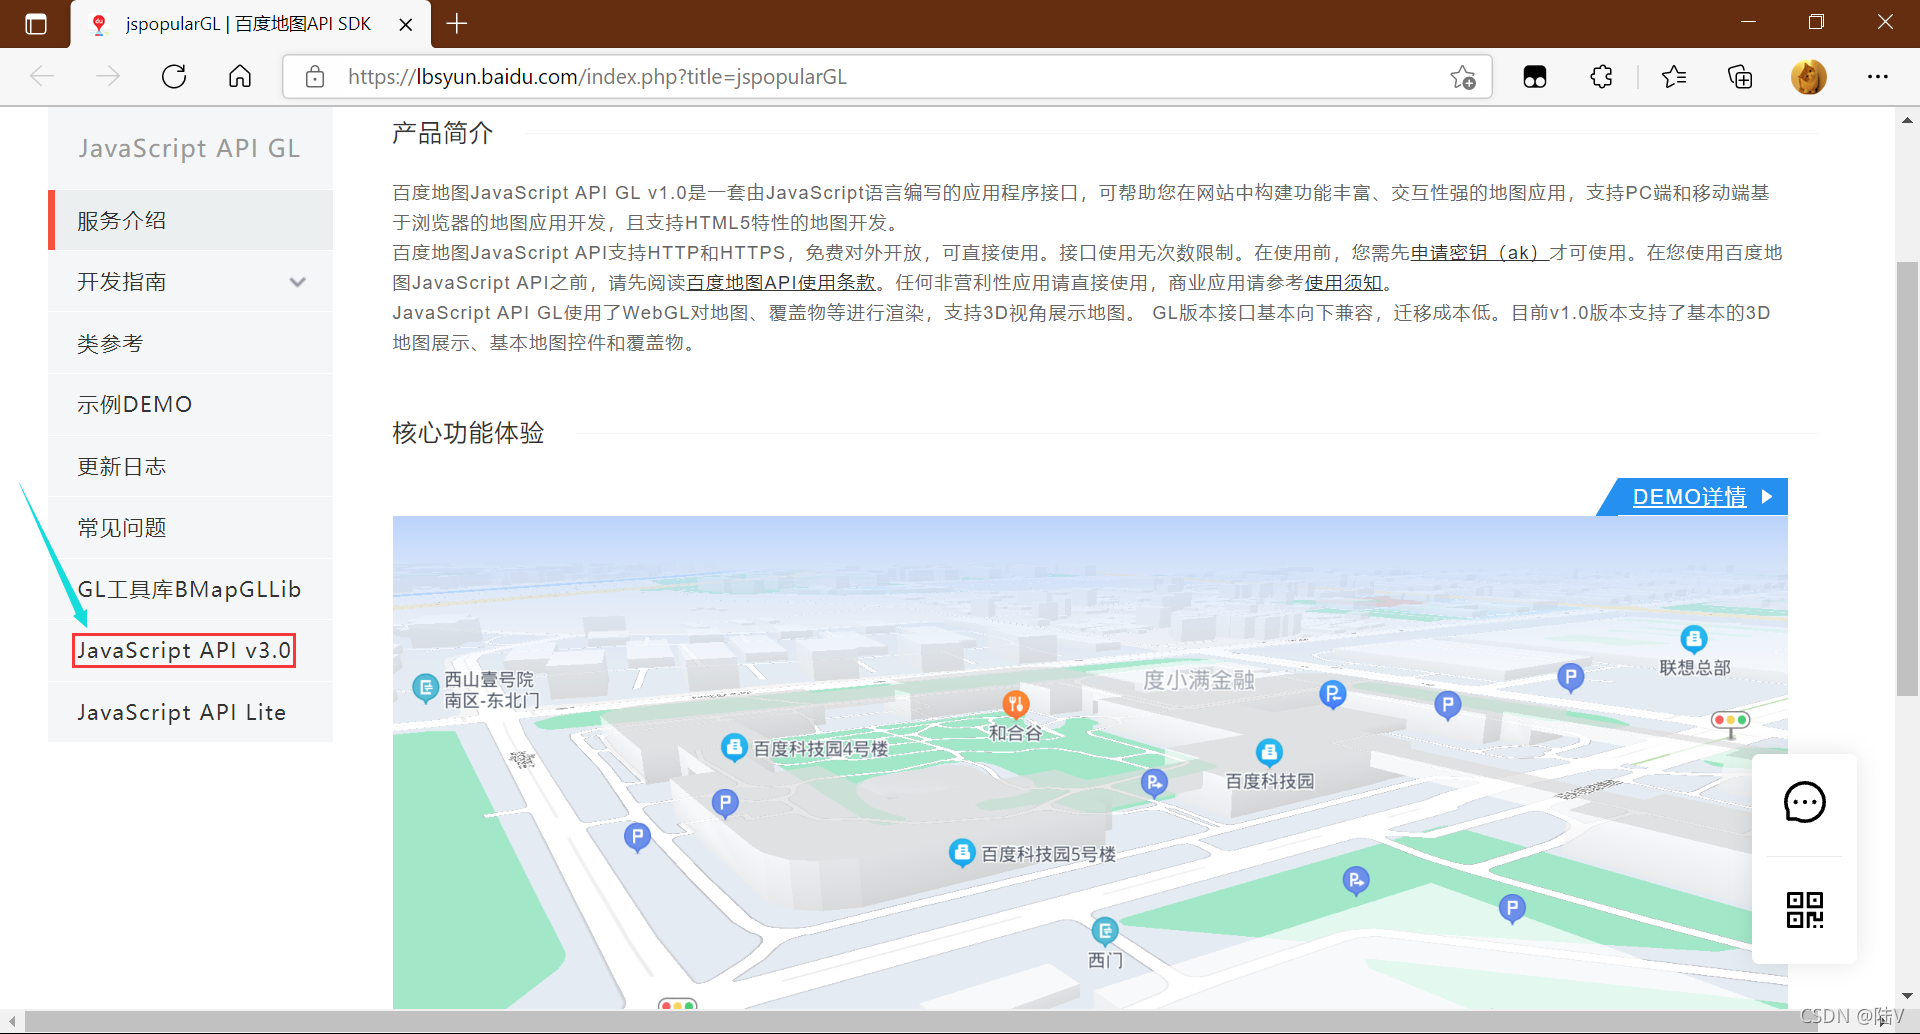Open GL工具库BMapGLLib sidebar item

190,589
